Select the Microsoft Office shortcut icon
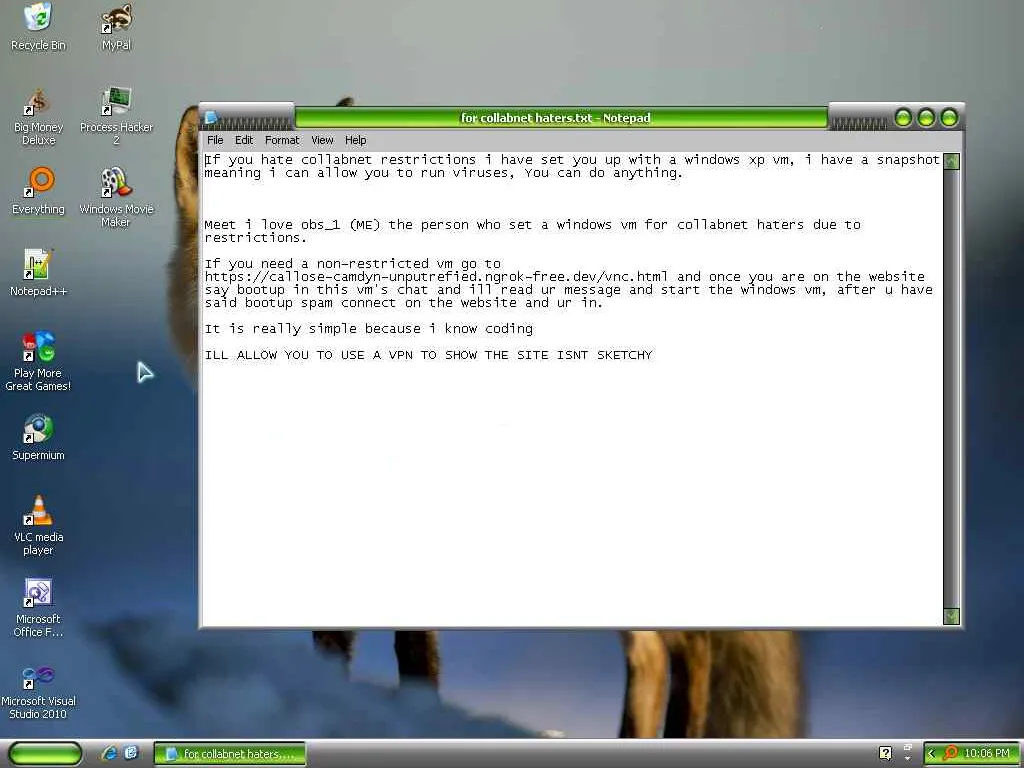 click(38, 607)
